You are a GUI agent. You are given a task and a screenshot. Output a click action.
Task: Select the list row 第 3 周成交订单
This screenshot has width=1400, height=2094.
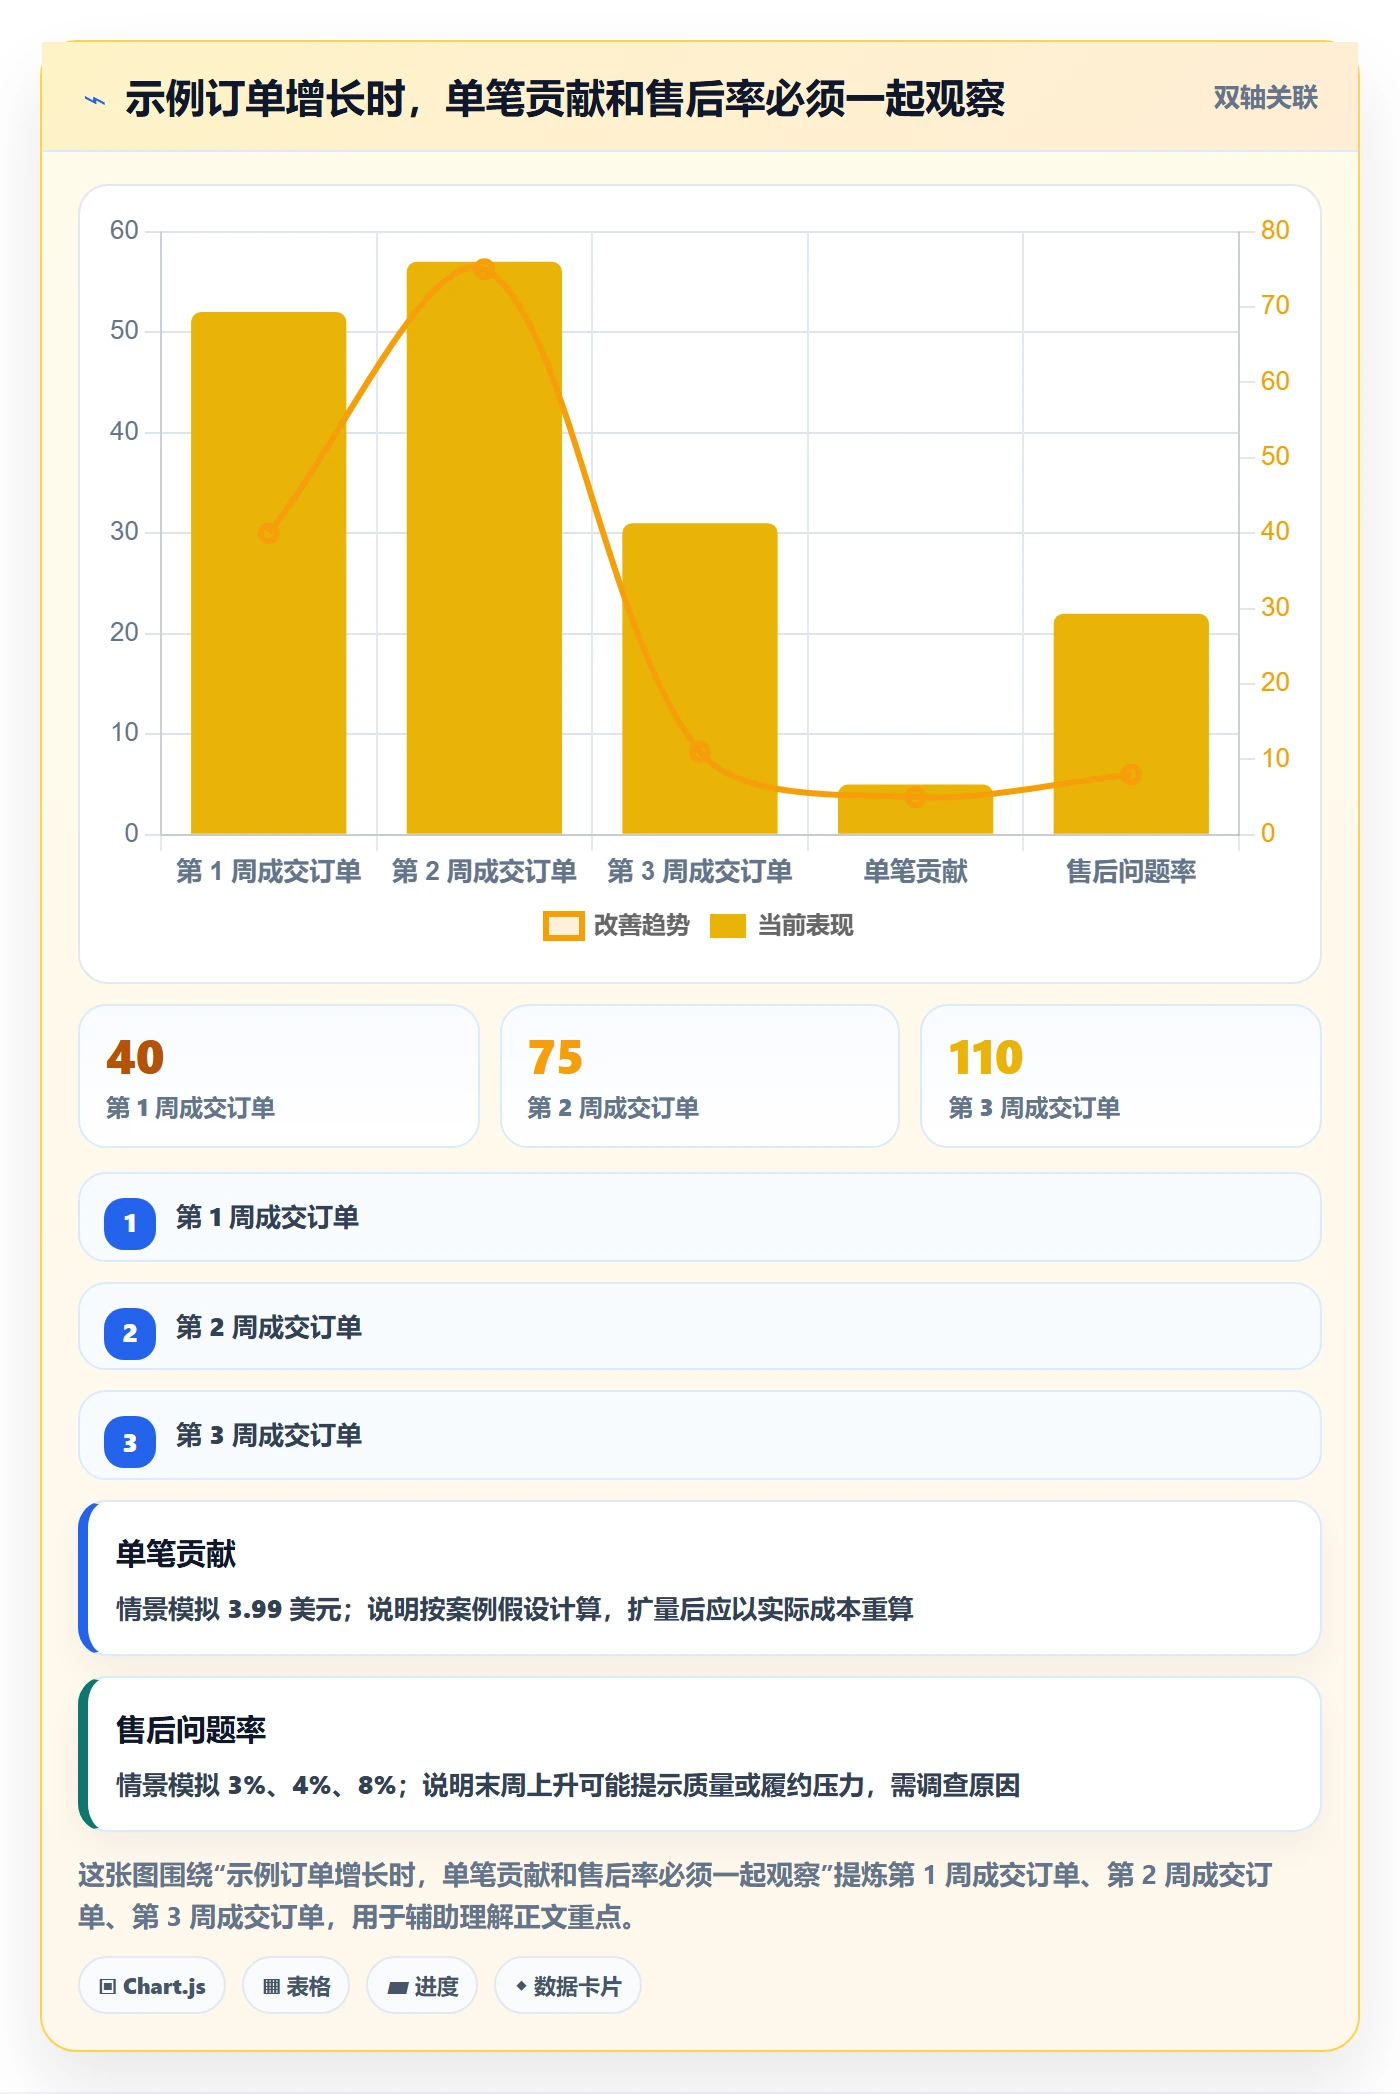[700, 1435]
